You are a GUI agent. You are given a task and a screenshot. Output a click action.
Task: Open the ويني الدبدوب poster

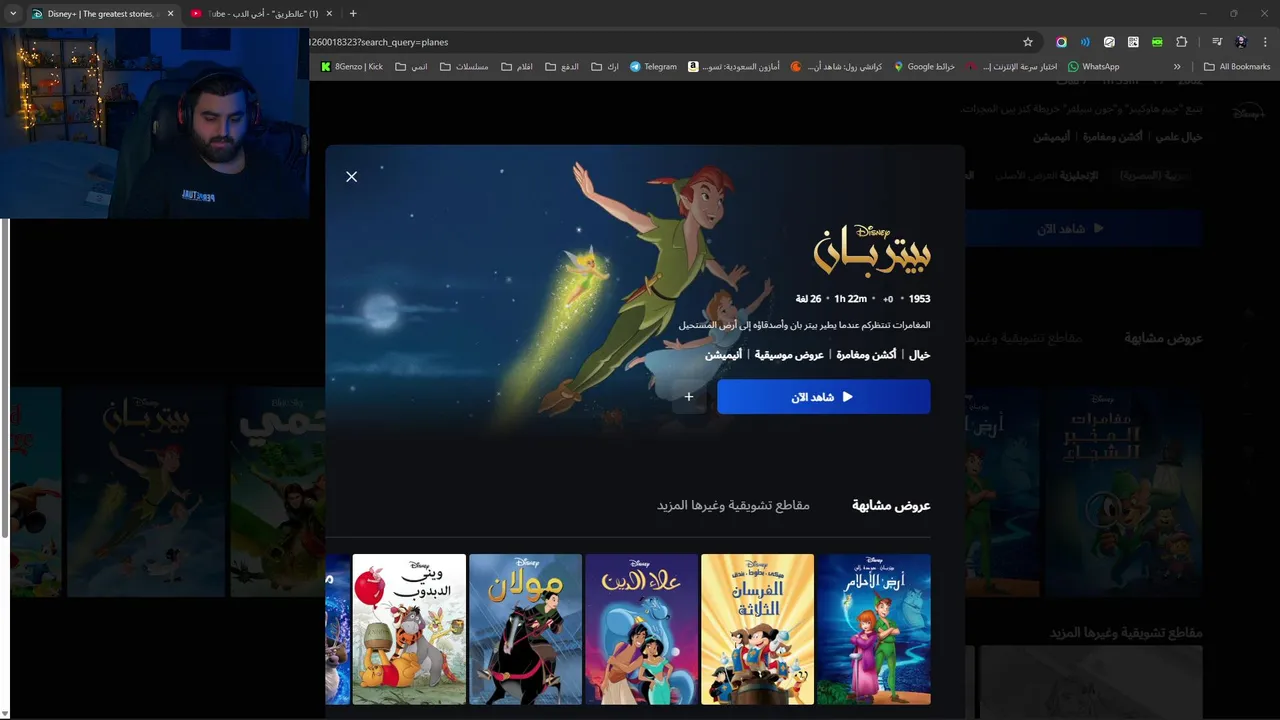pyautogui.click(x=409, y=629)
